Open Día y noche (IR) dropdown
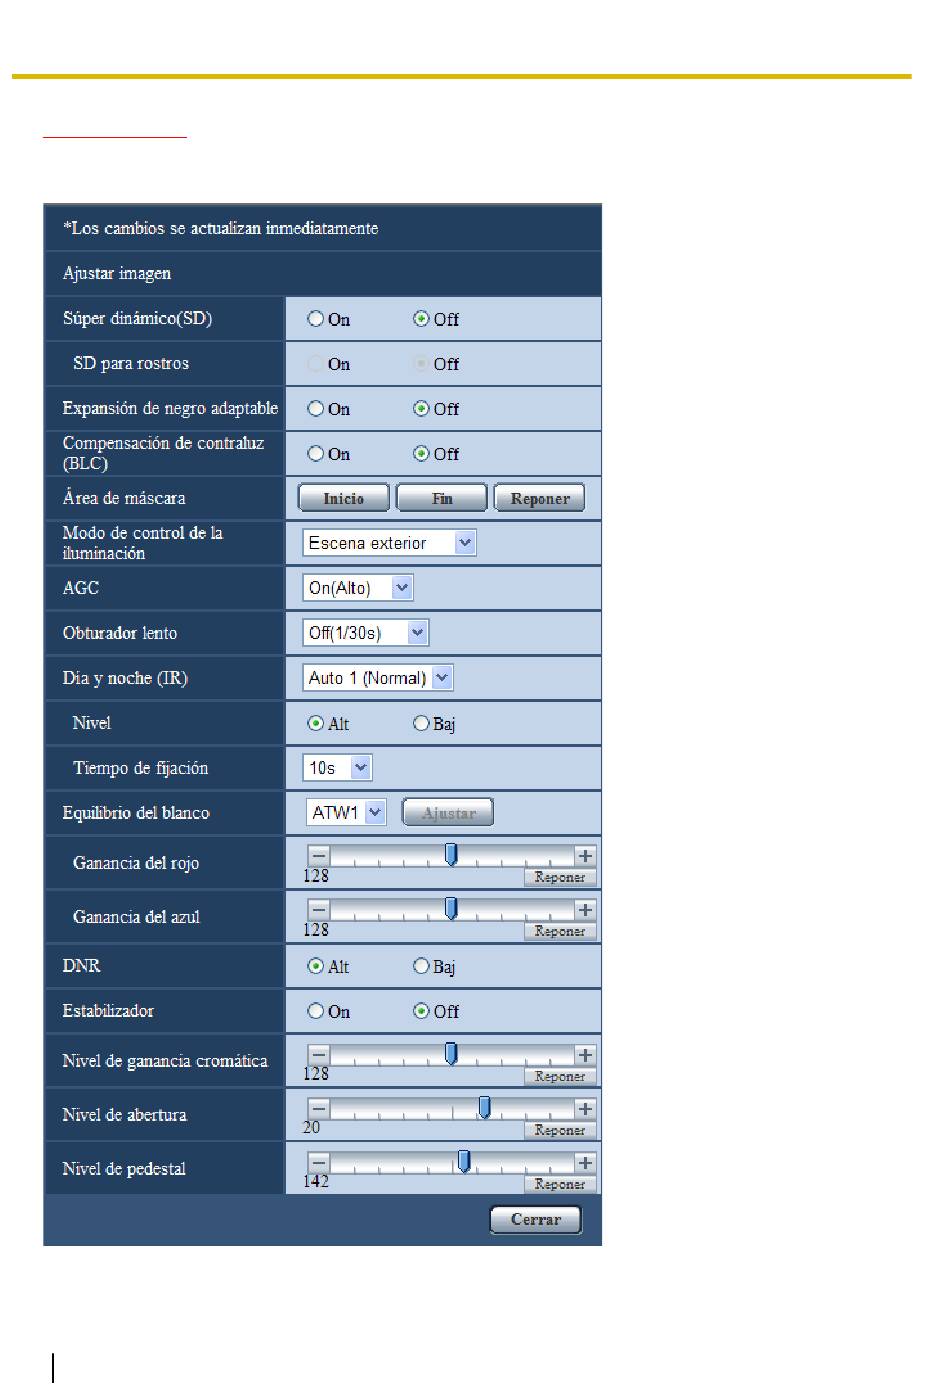 click(x=378, y=678)
